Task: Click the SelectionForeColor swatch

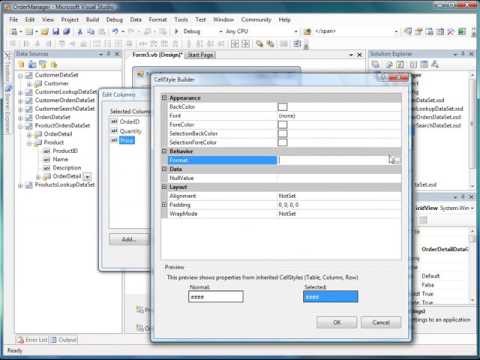Action: [x=283, y=142]
